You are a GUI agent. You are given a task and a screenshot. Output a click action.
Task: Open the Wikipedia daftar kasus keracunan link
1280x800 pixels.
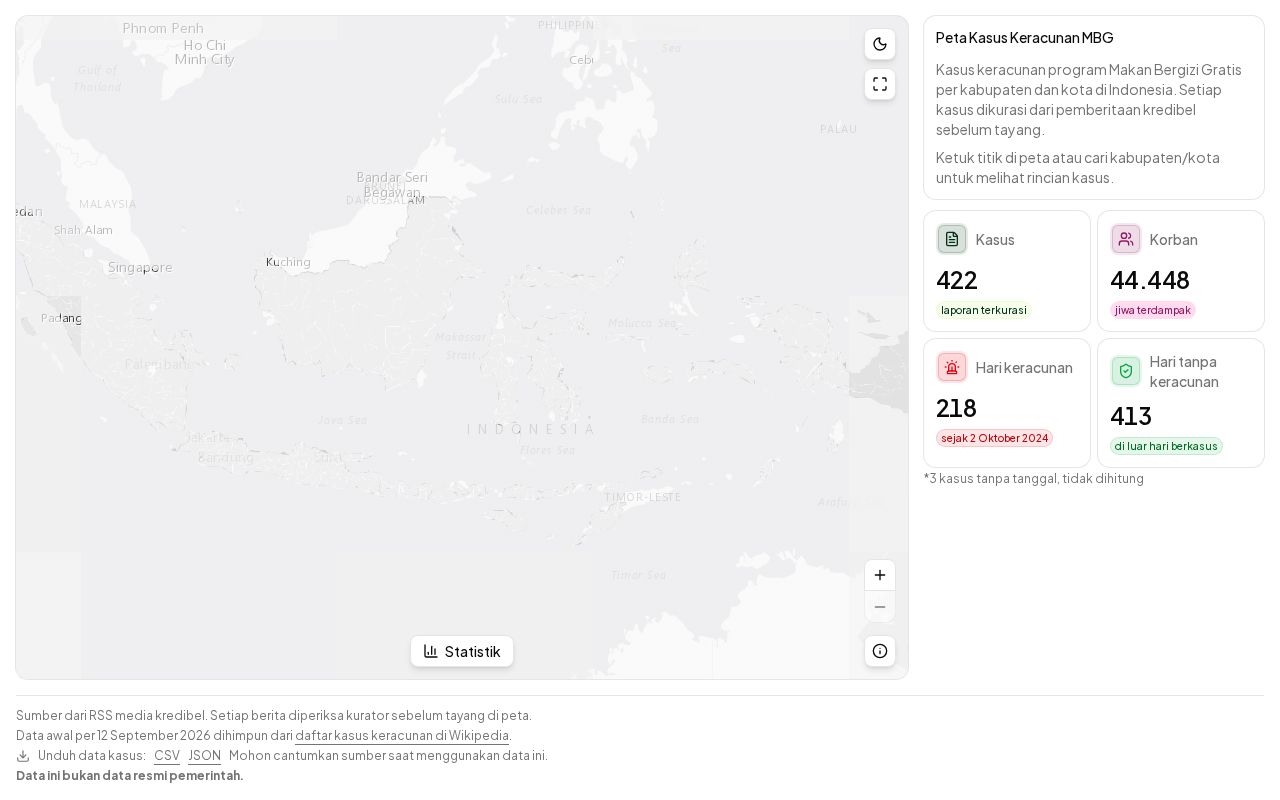point(402,736)
